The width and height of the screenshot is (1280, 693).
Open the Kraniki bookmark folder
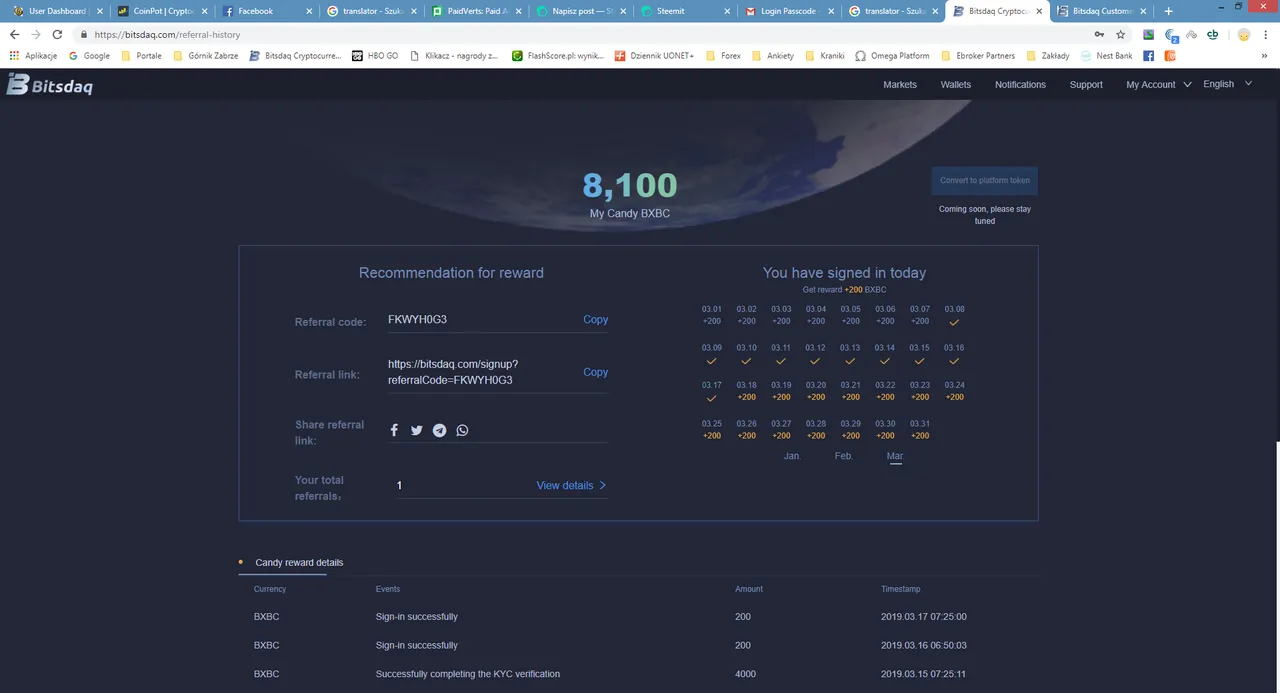coord(825,56)
